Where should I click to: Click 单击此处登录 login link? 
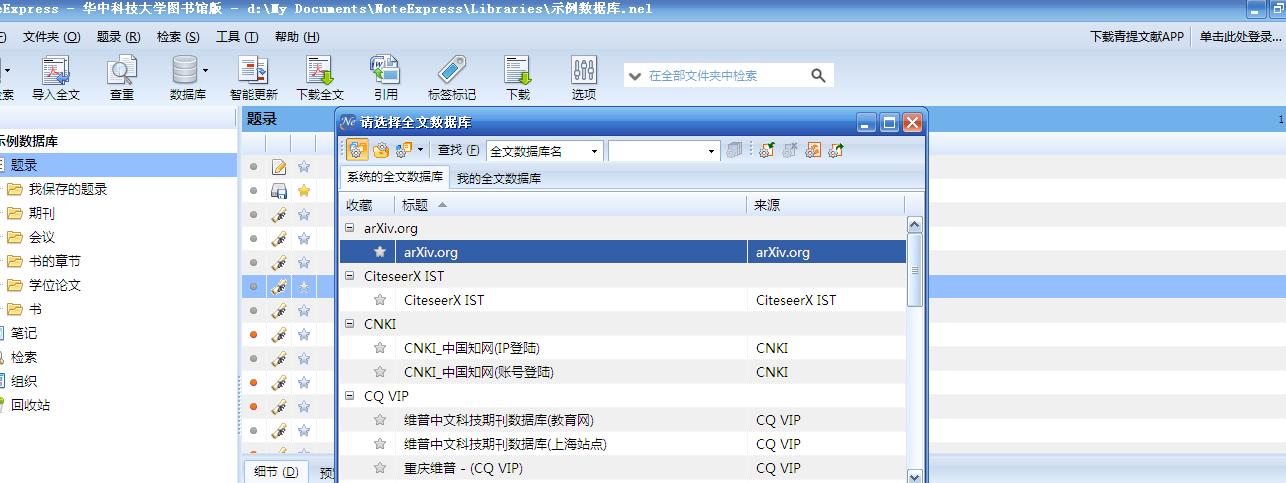point(1241,37)
